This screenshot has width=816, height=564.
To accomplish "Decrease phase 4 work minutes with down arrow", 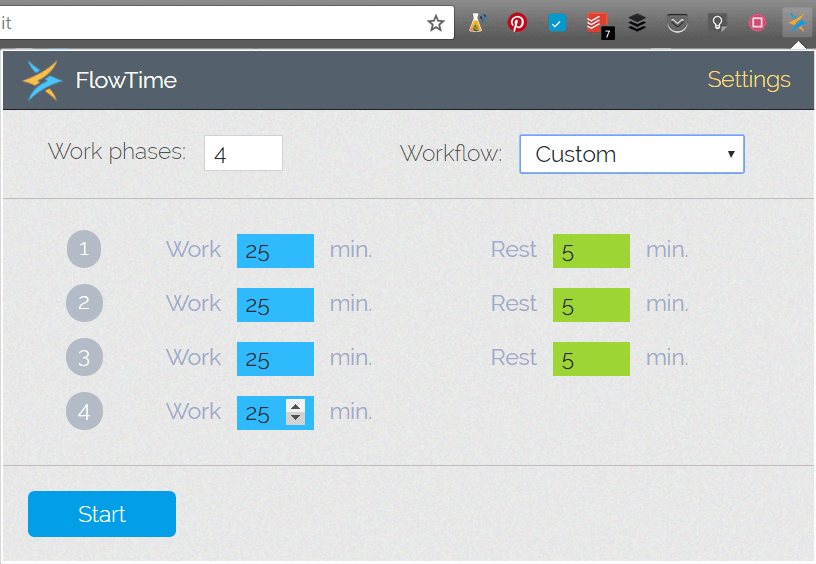I will (296, 418).
